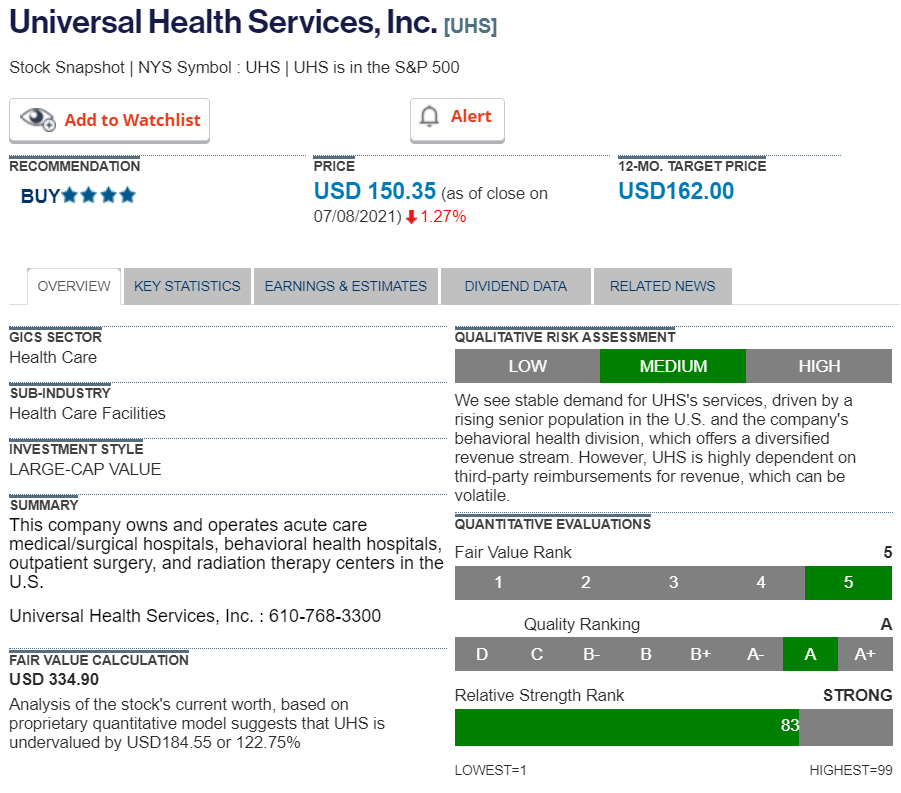Go to the Related News tab
The image size is (901, 793).
point(662,286)
